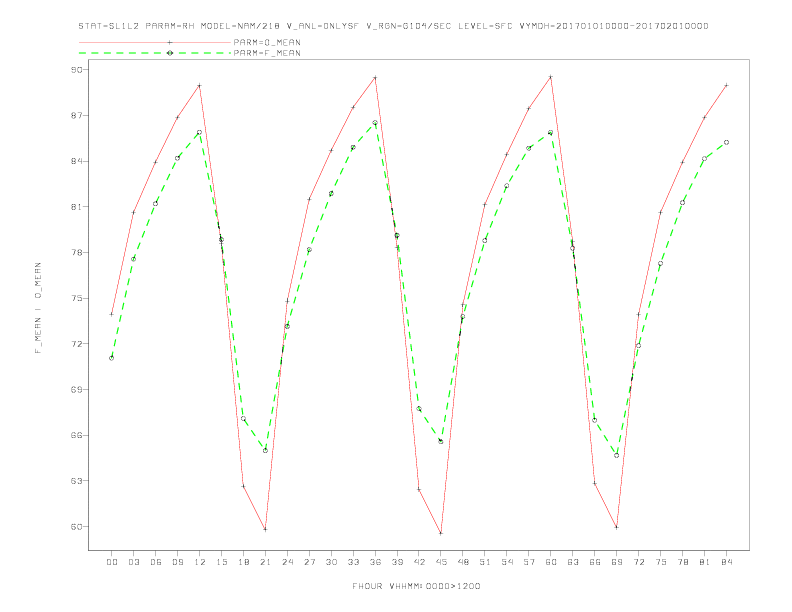Click the red O_MEAN minimum point at hour 45

[441, 533]
